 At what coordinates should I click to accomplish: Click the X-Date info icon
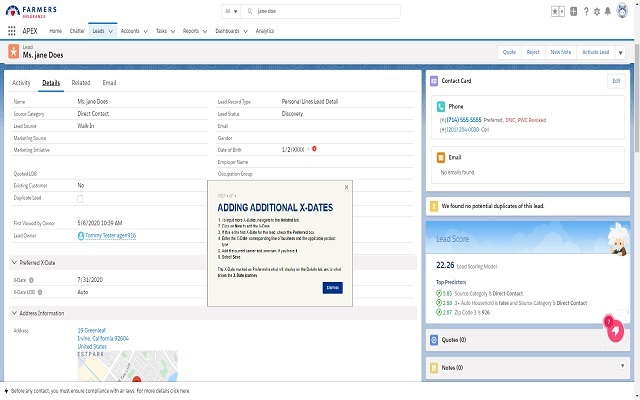31,280
